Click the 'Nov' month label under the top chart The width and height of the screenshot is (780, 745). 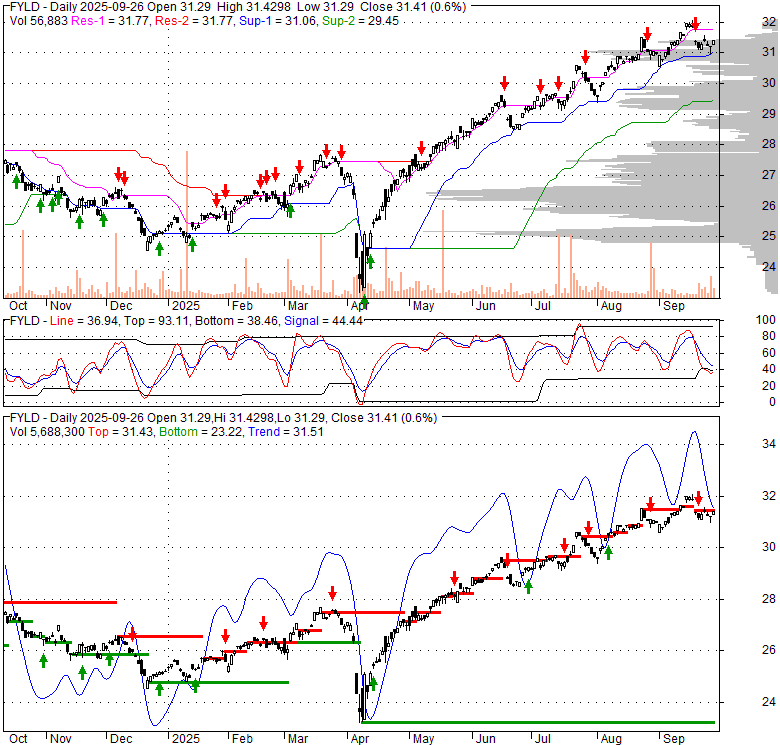(61, 306)
